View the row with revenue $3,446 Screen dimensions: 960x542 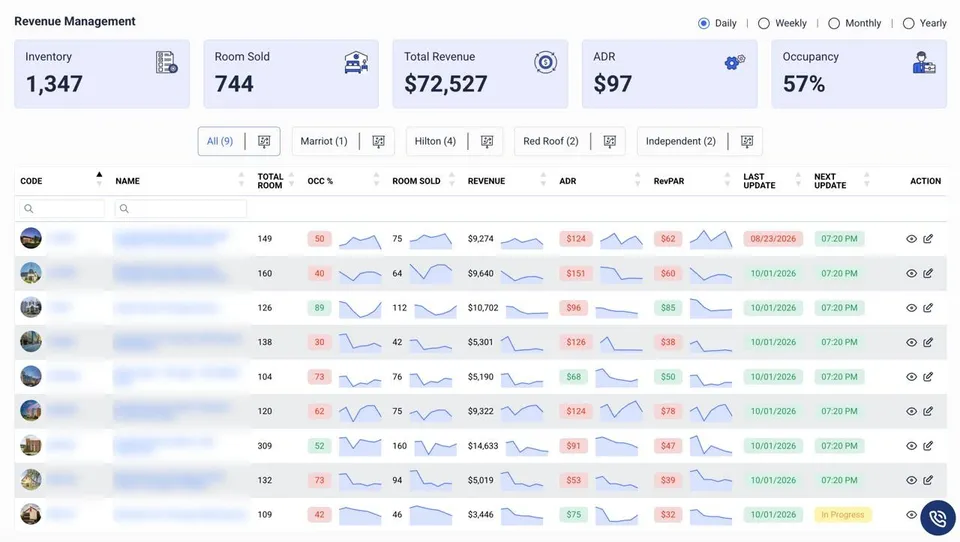point(911,515)
